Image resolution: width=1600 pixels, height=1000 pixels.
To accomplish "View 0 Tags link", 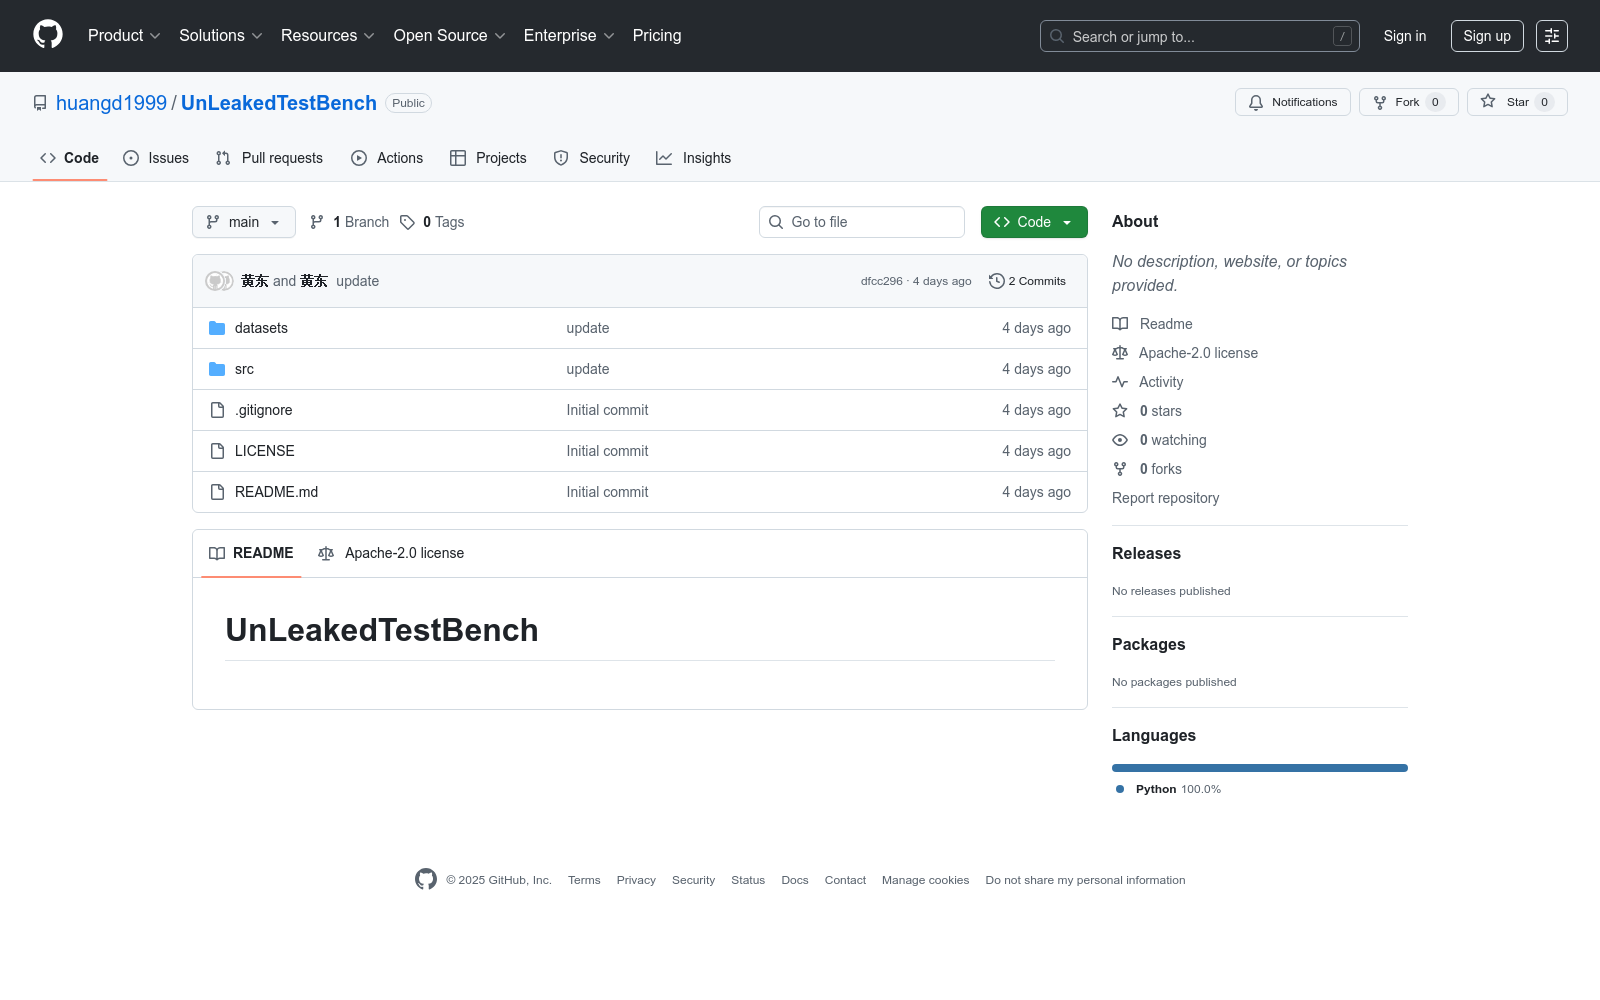I will 432,222.
